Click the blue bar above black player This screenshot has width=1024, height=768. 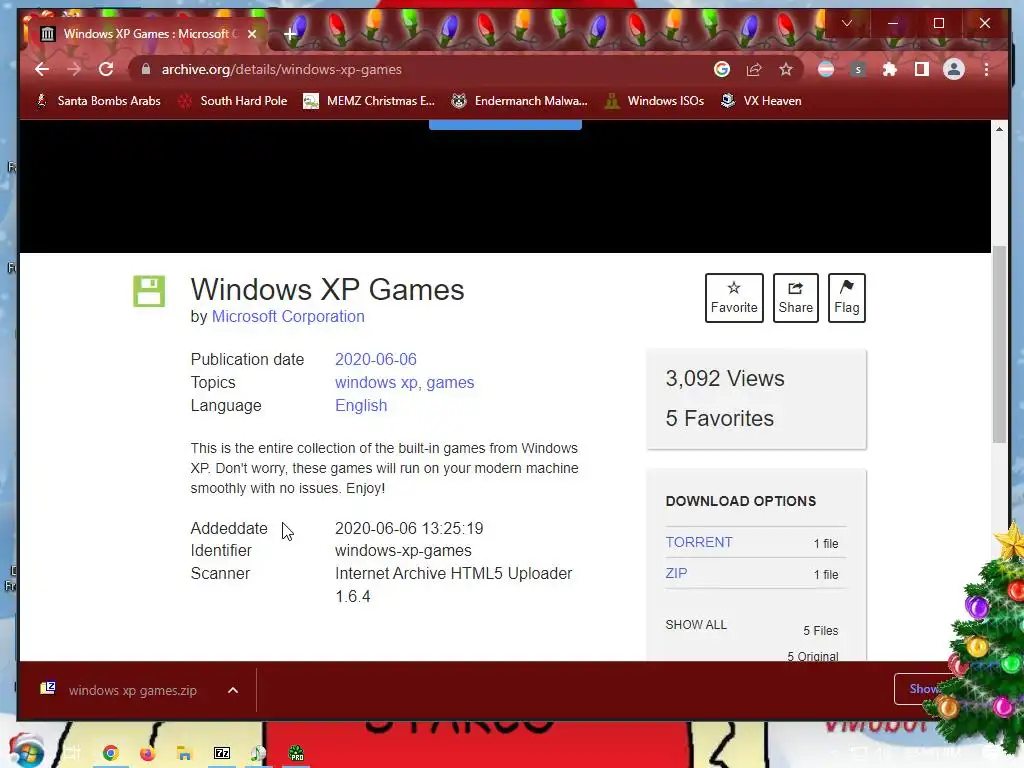(505, 125)
